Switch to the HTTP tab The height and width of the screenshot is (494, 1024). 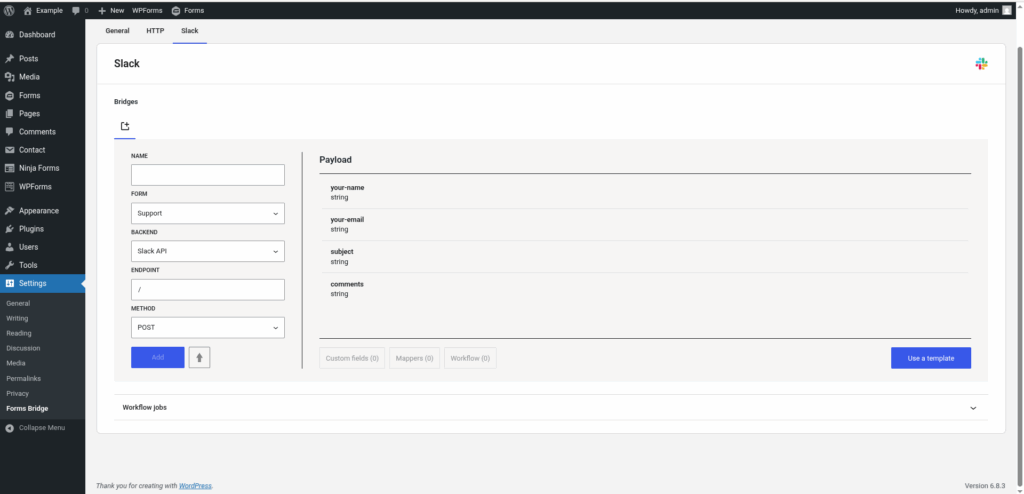pyautogui.click(x=155, y=31)
